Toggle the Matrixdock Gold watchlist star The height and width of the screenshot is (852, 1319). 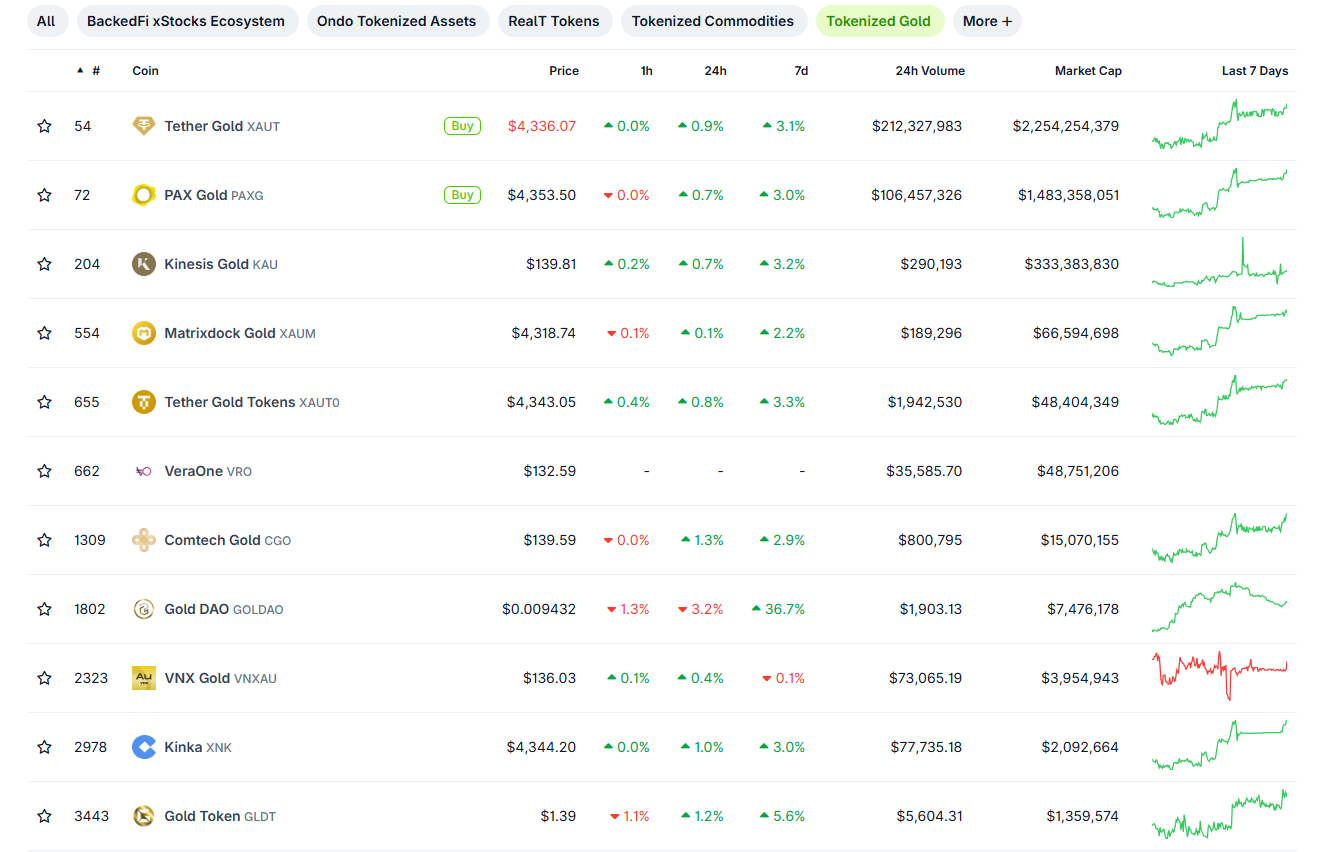(x=44, y=333)
